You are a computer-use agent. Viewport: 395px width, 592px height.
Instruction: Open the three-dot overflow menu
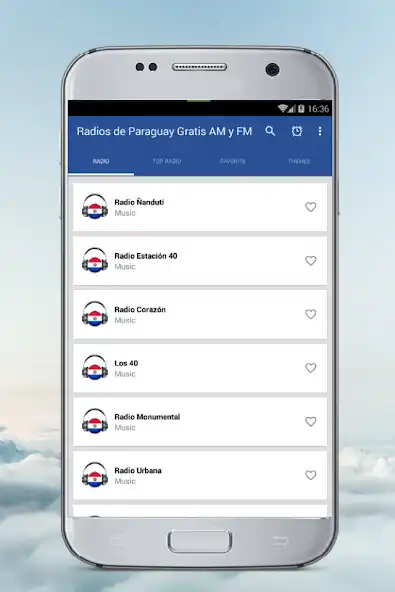(320, 131)
